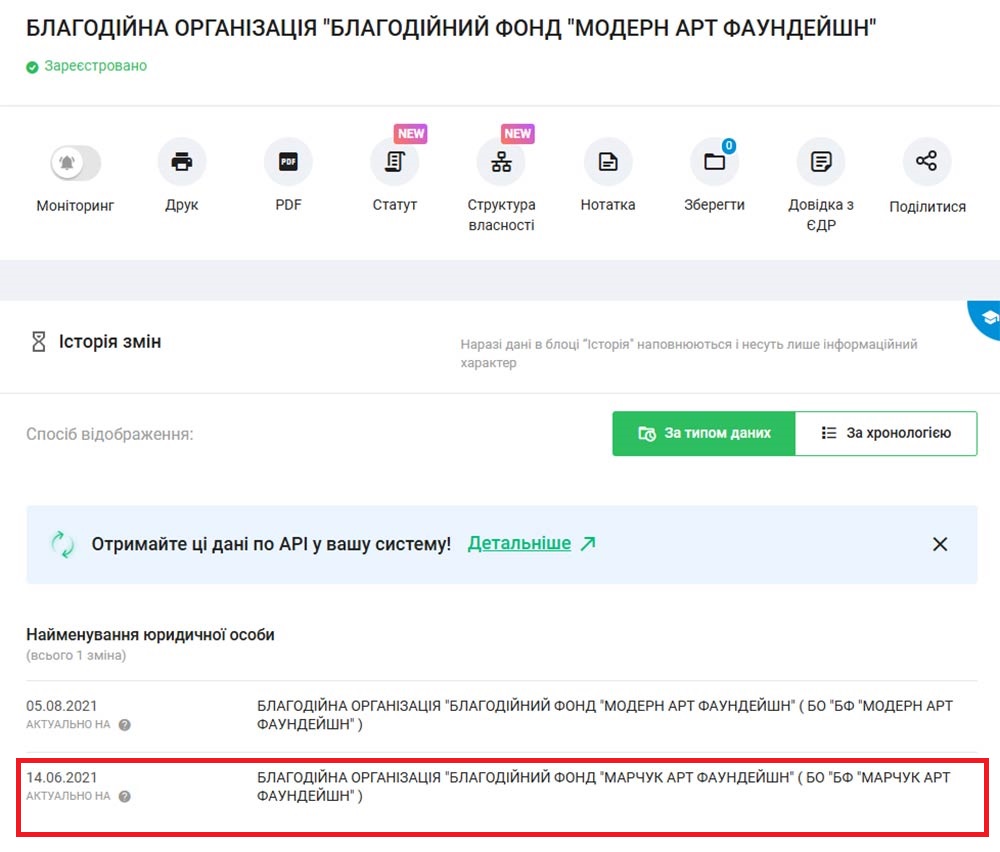Add a note with Нотатка icon
The width and height of the screenshot is (1000, 852).
coord(608,162)
